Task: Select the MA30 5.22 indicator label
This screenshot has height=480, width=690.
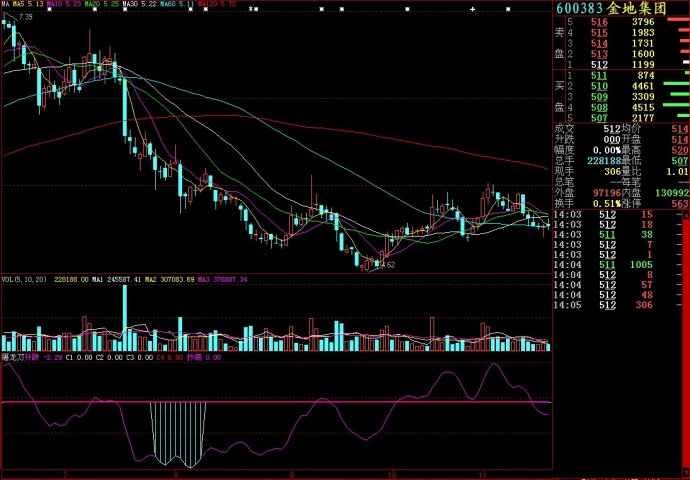Action: 139,4
